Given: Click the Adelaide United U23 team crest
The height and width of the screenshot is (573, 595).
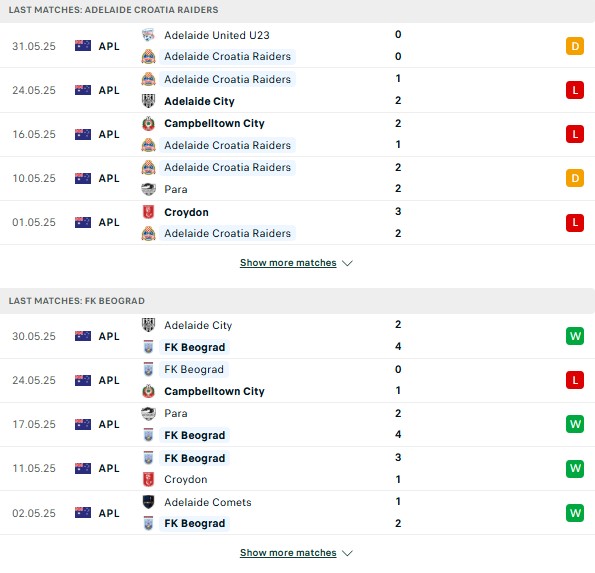Looking at the screenshot, I should [148, 35].
